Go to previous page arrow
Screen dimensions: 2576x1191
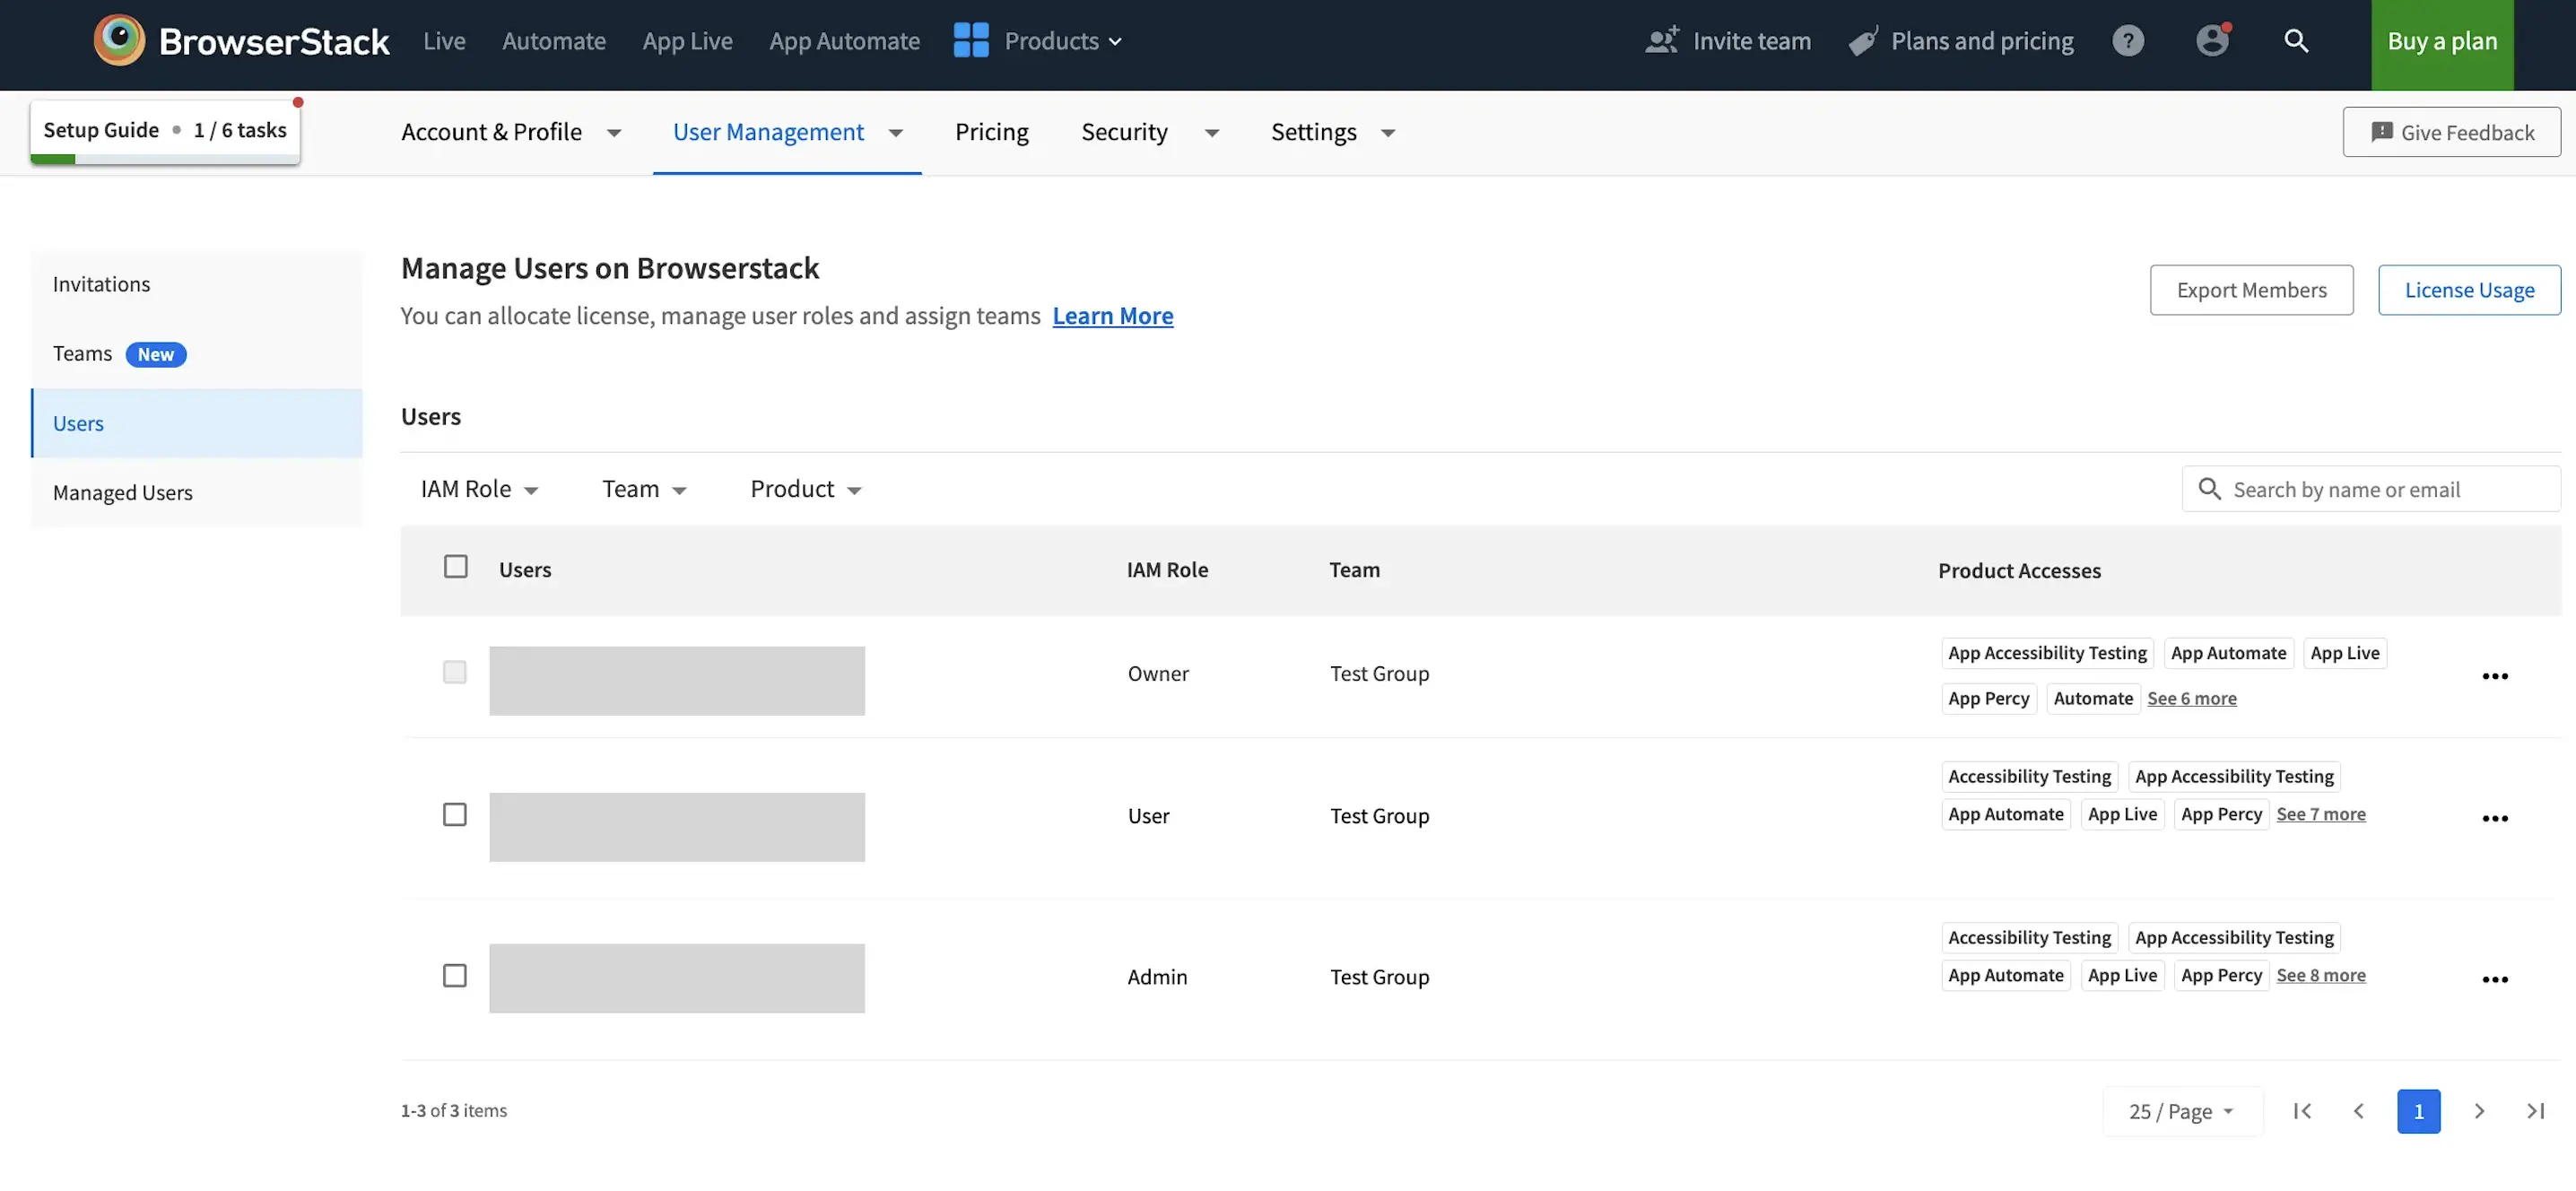[2358, 1110]
